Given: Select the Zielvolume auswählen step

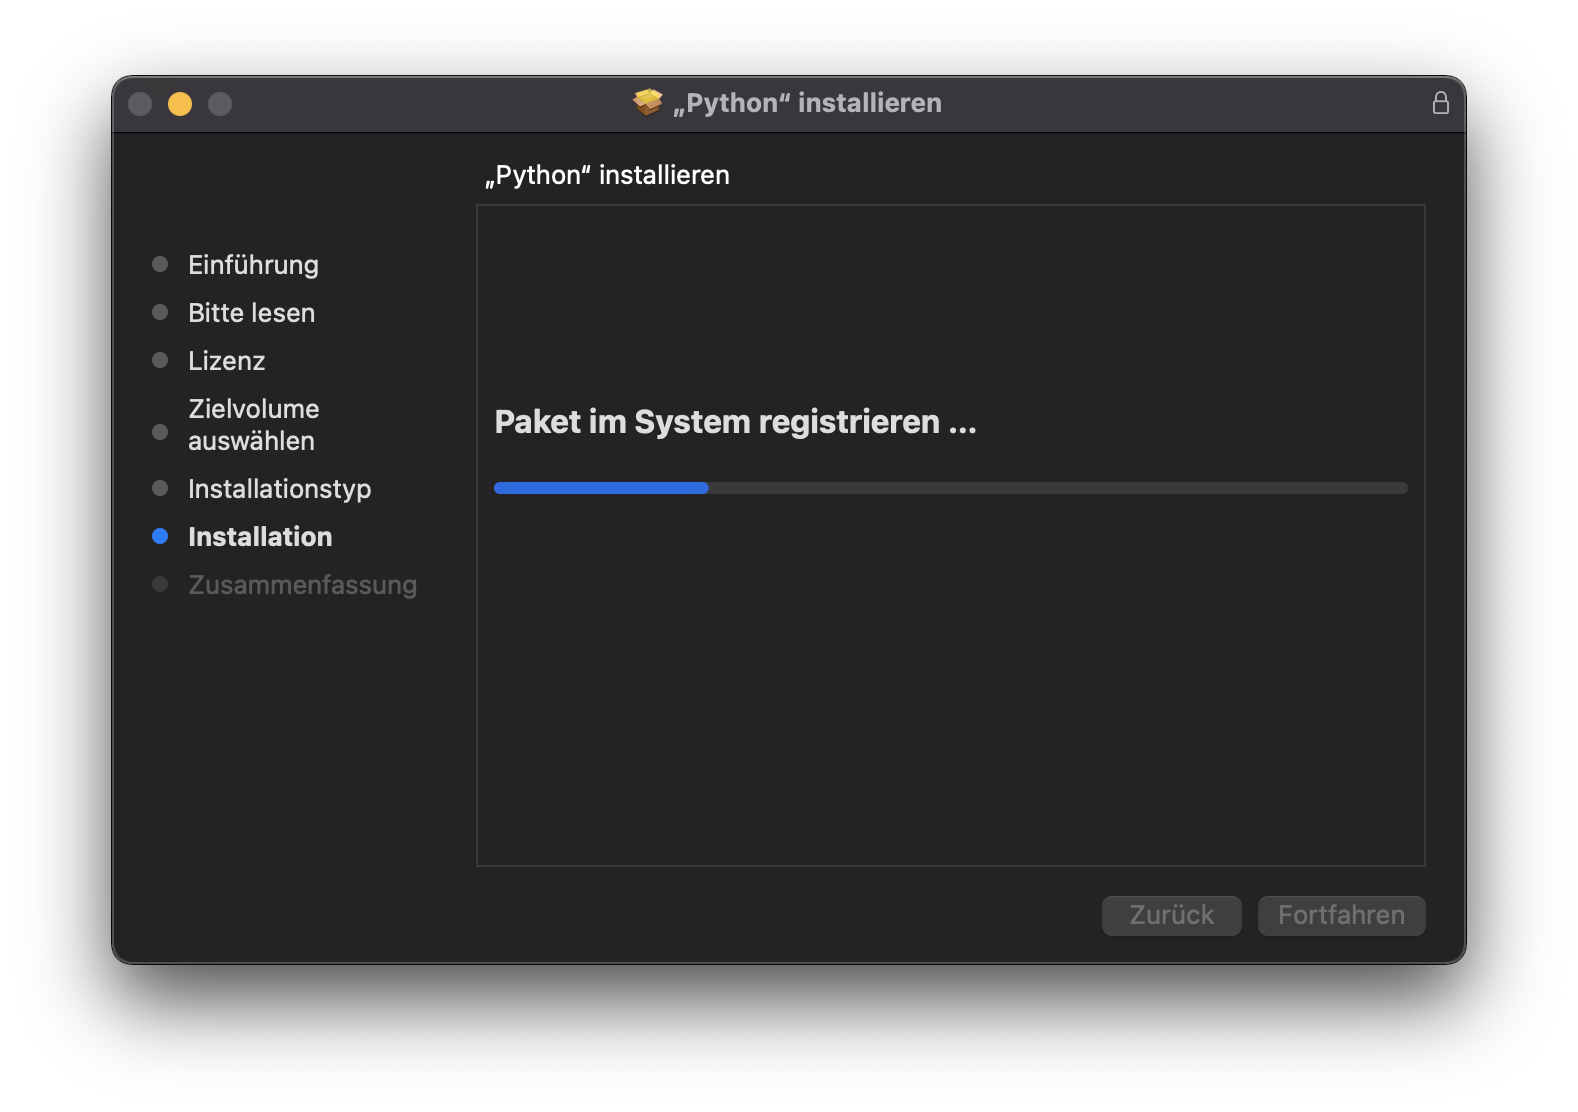Looking at the screenshot, I should point(253,425).
